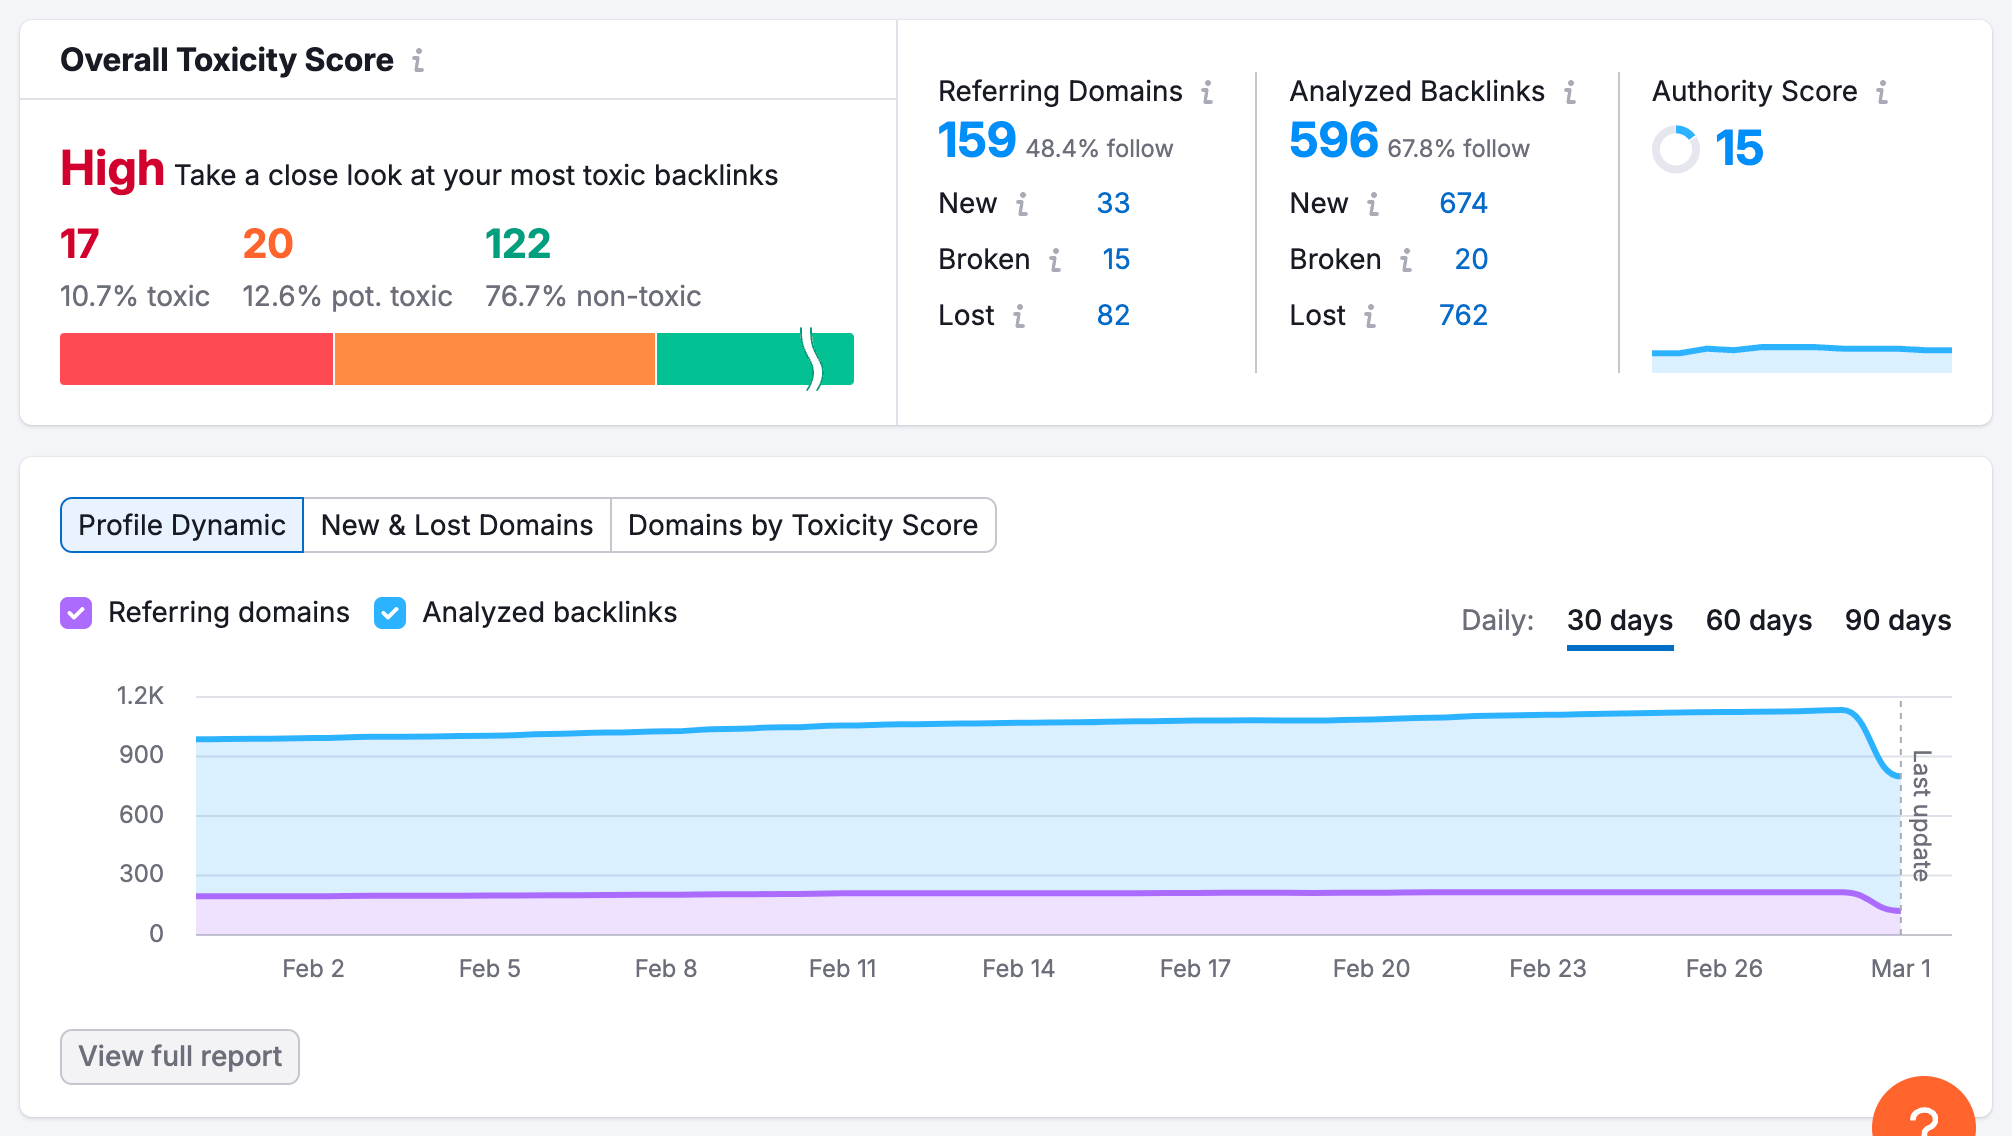Open the 122 non-toxic domains count
2012x1136 pixels.
coord(518,244)
